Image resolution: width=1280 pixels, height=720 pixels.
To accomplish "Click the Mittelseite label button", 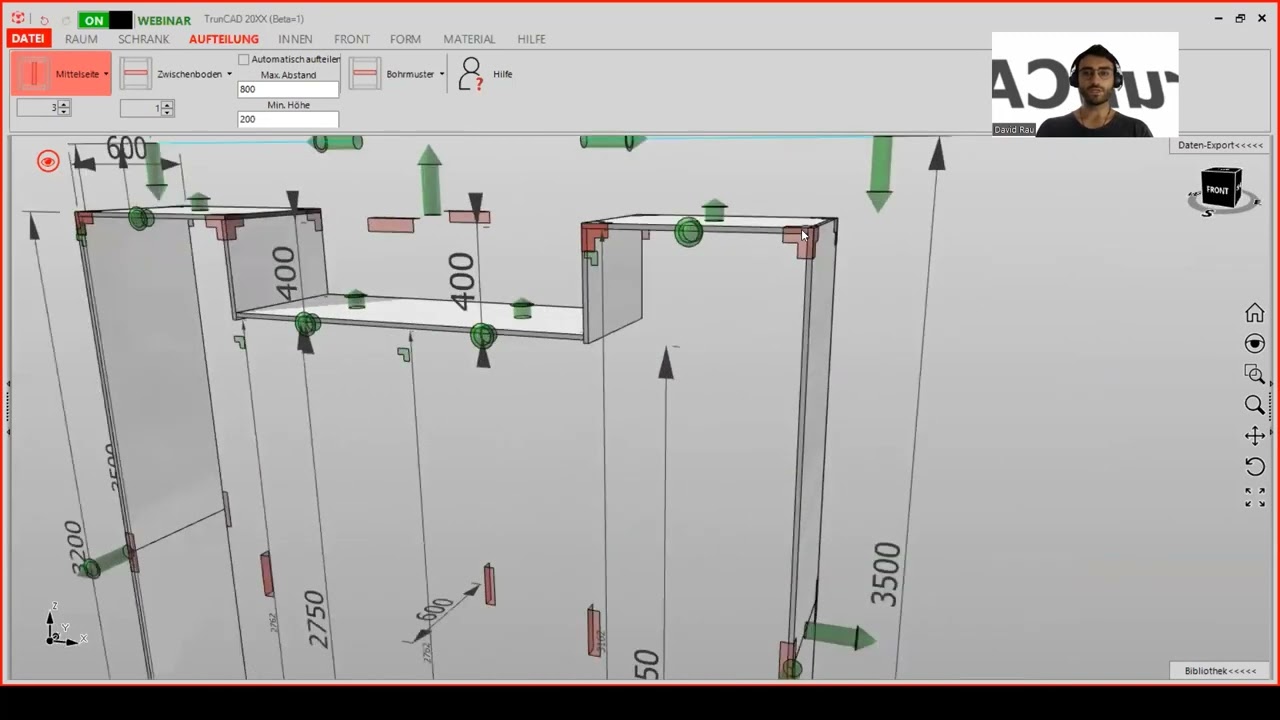I will point(77,74).
